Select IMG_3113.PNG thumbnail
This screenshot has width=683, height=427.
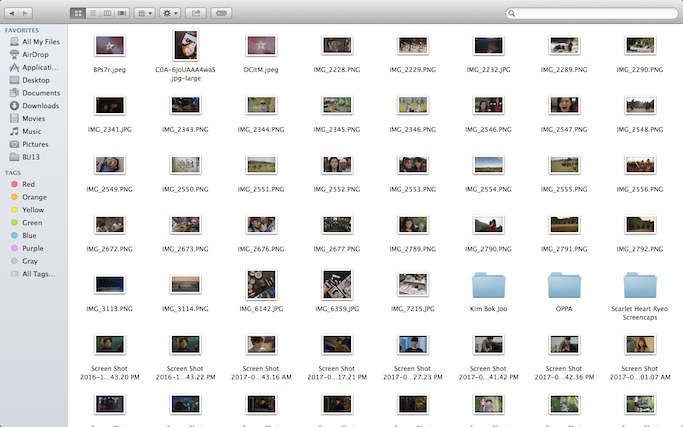click(x=110, y=285)
